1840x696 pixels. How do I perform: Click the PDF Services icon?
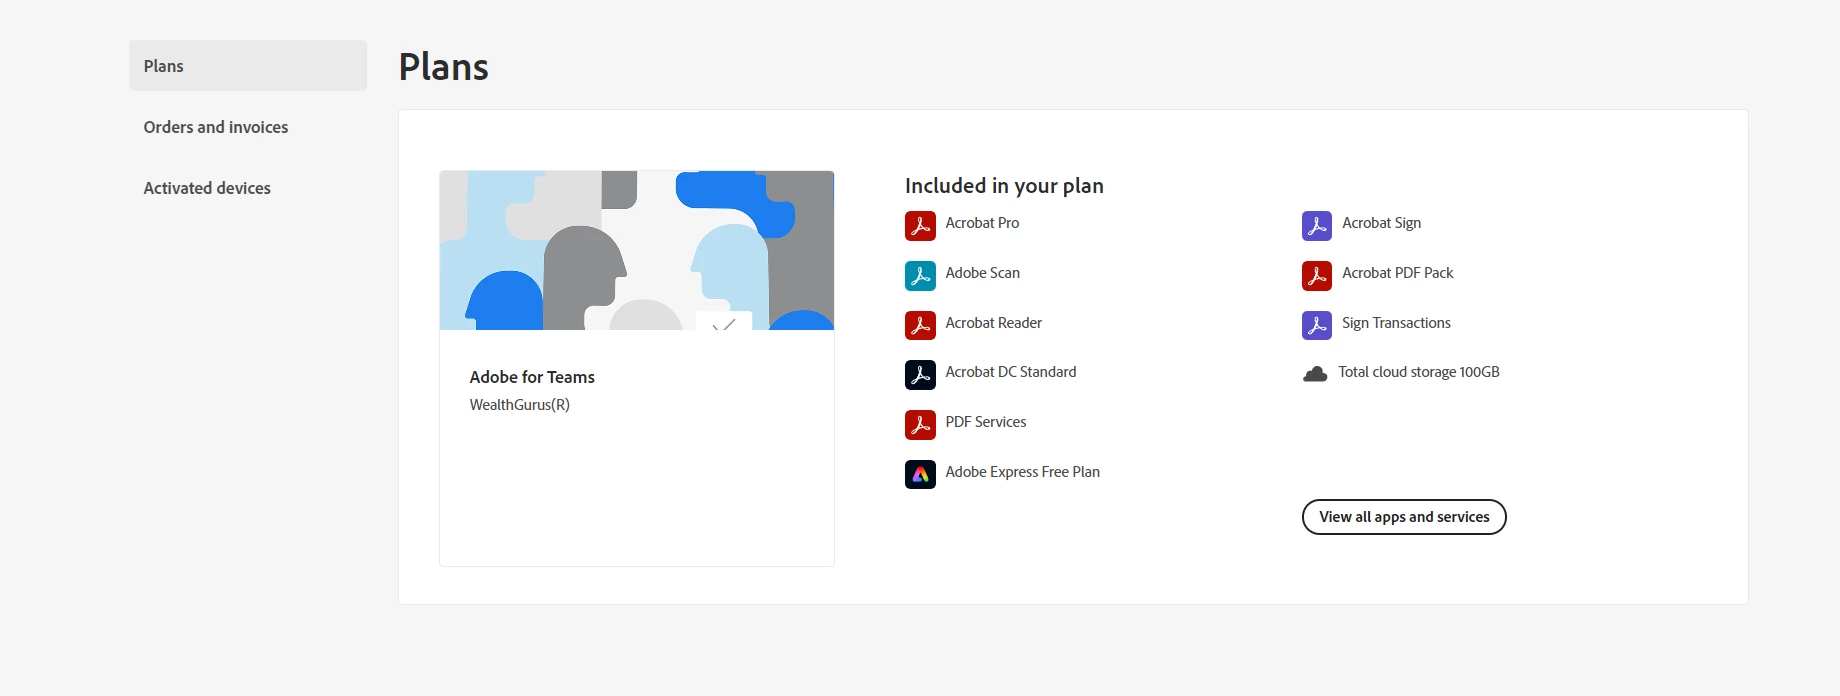coord(920,425)
